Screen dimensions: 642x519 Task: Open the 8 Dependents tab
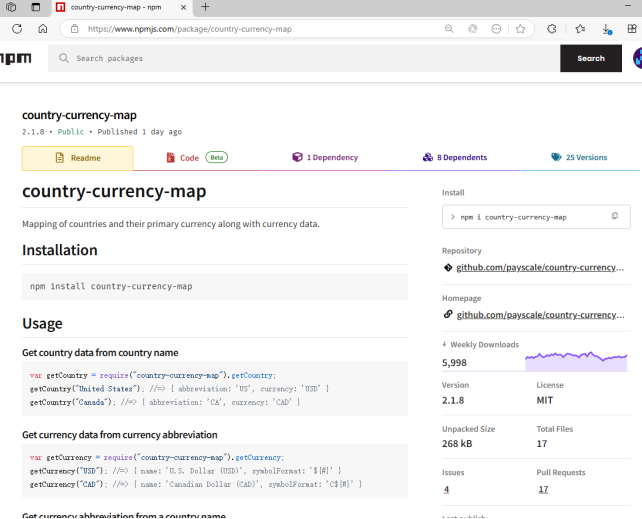tap(454, 158)
